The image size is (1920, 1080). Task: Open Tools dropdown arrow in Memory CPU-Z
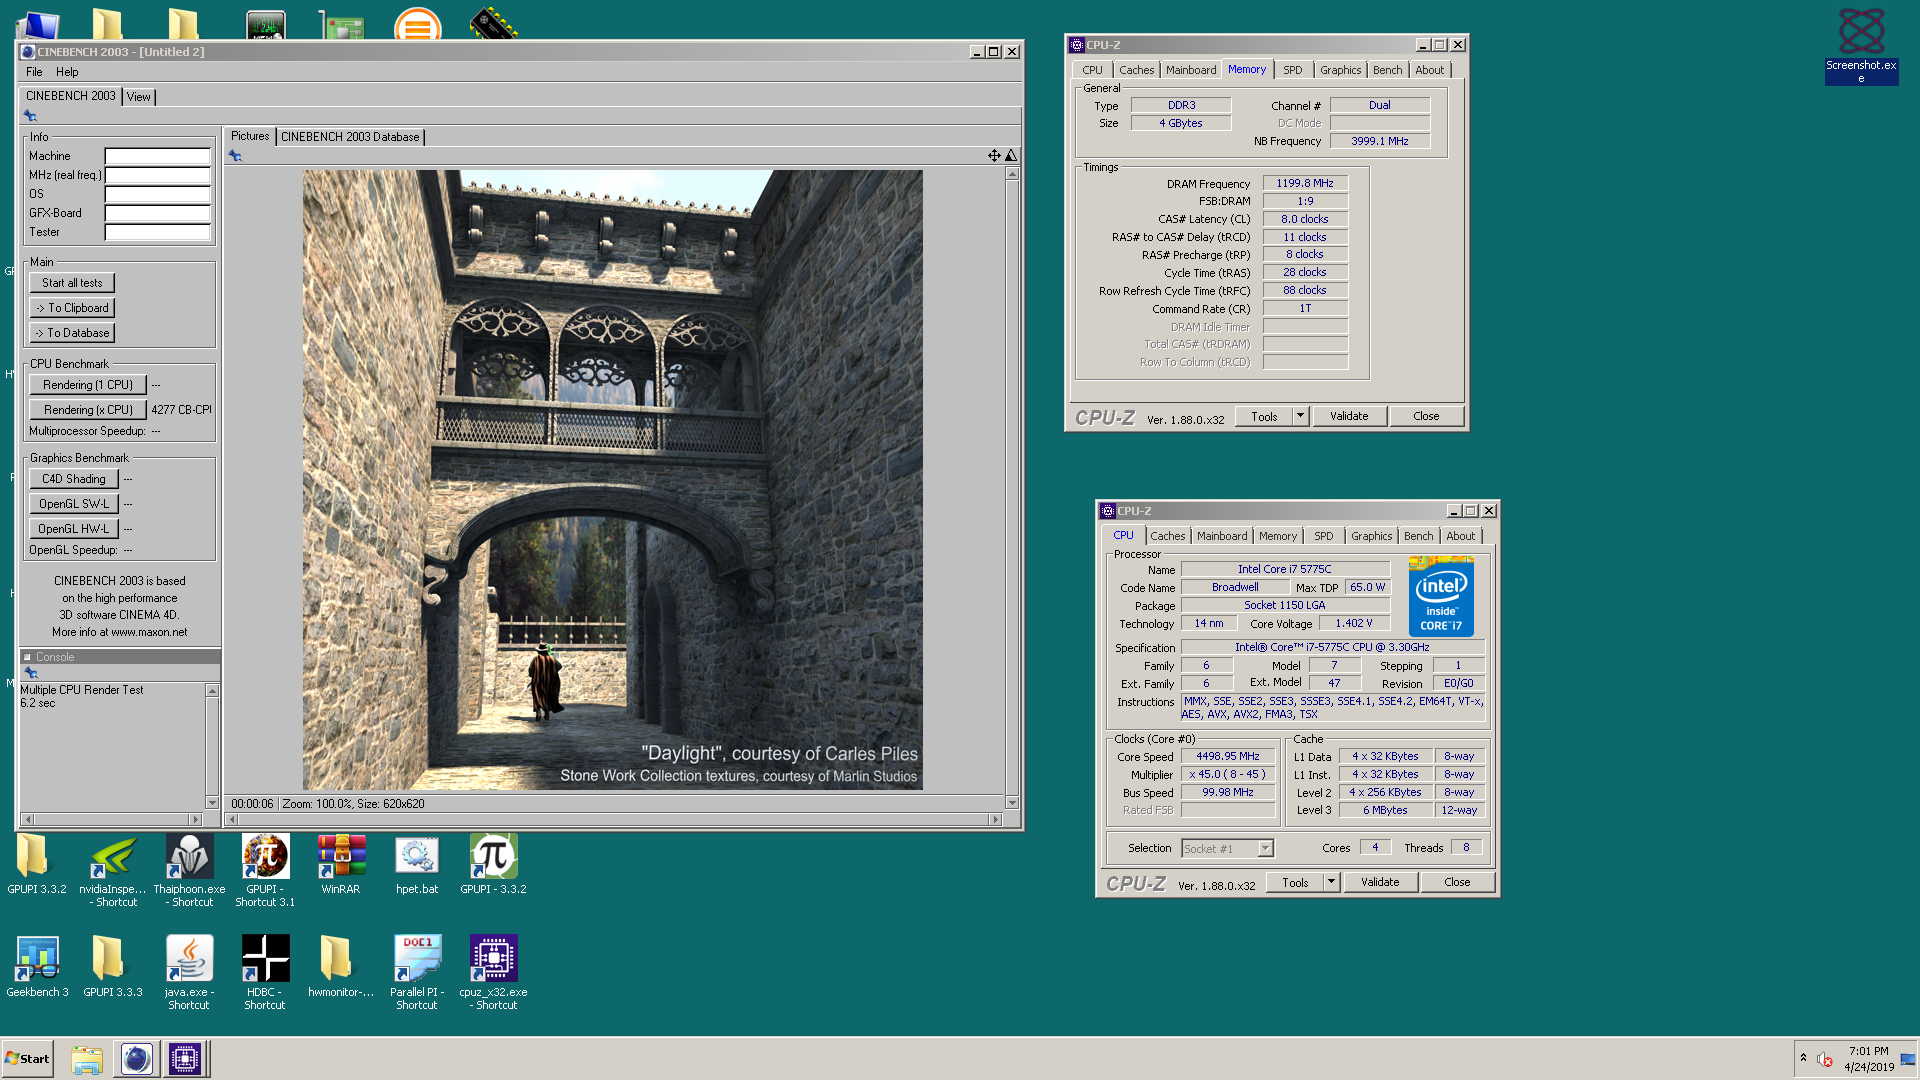[1300, 416]
